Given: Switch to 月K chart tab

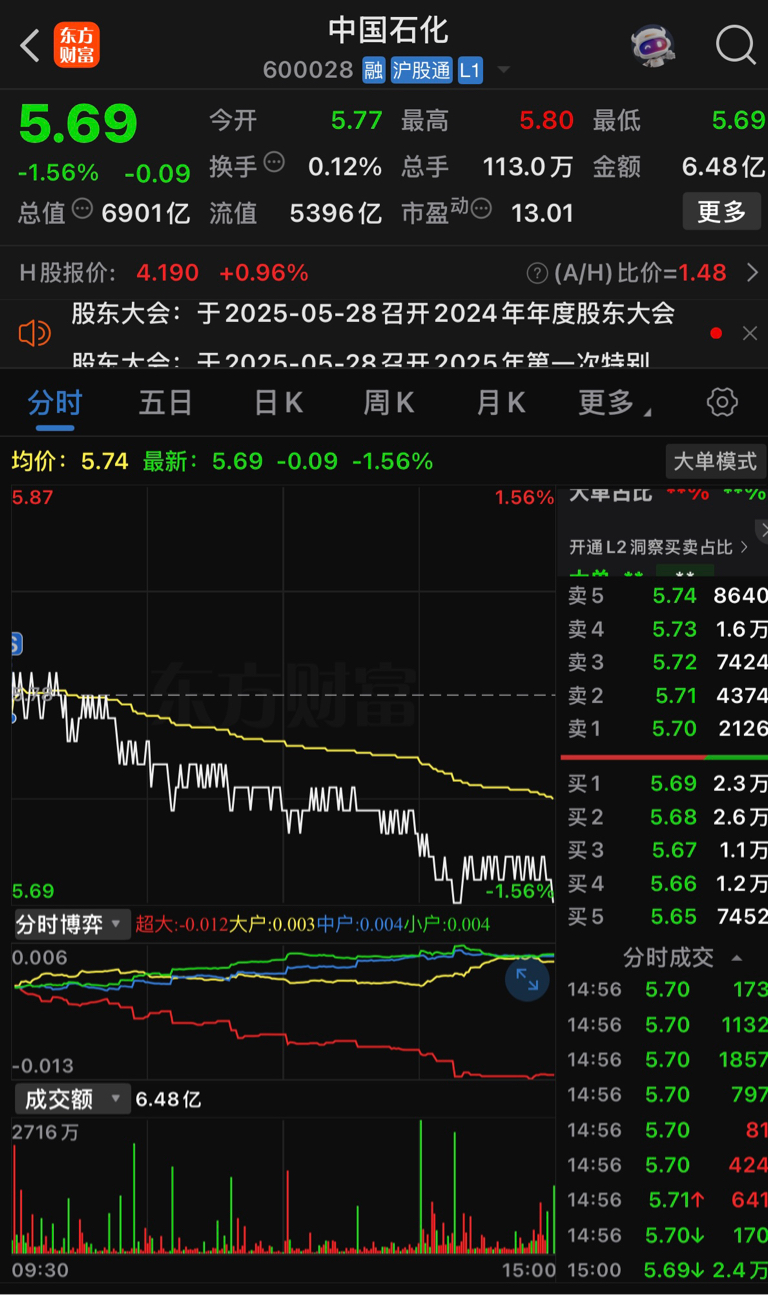Looking at the screenshot, I should [x=500, y=404].
